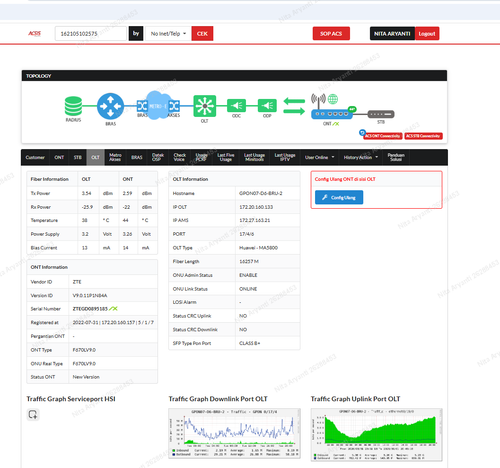Click the Config Ulang ONT di sisi OLT heading

point(345,179)
